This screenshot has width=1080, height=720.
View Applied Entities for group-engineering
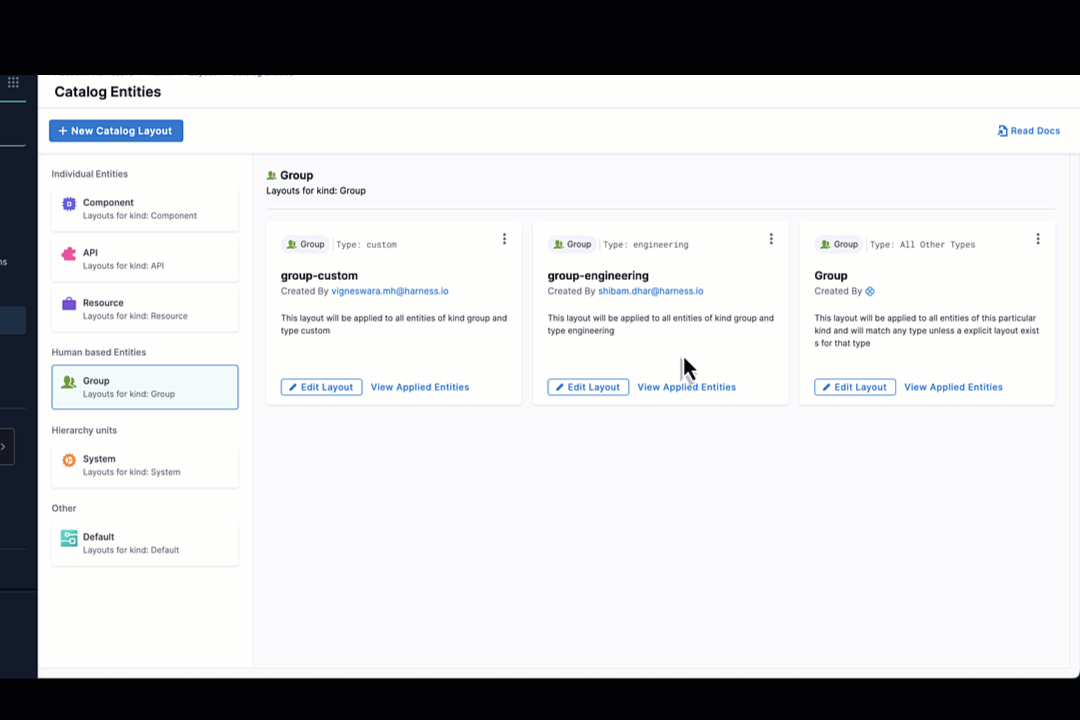coord(686,387)
